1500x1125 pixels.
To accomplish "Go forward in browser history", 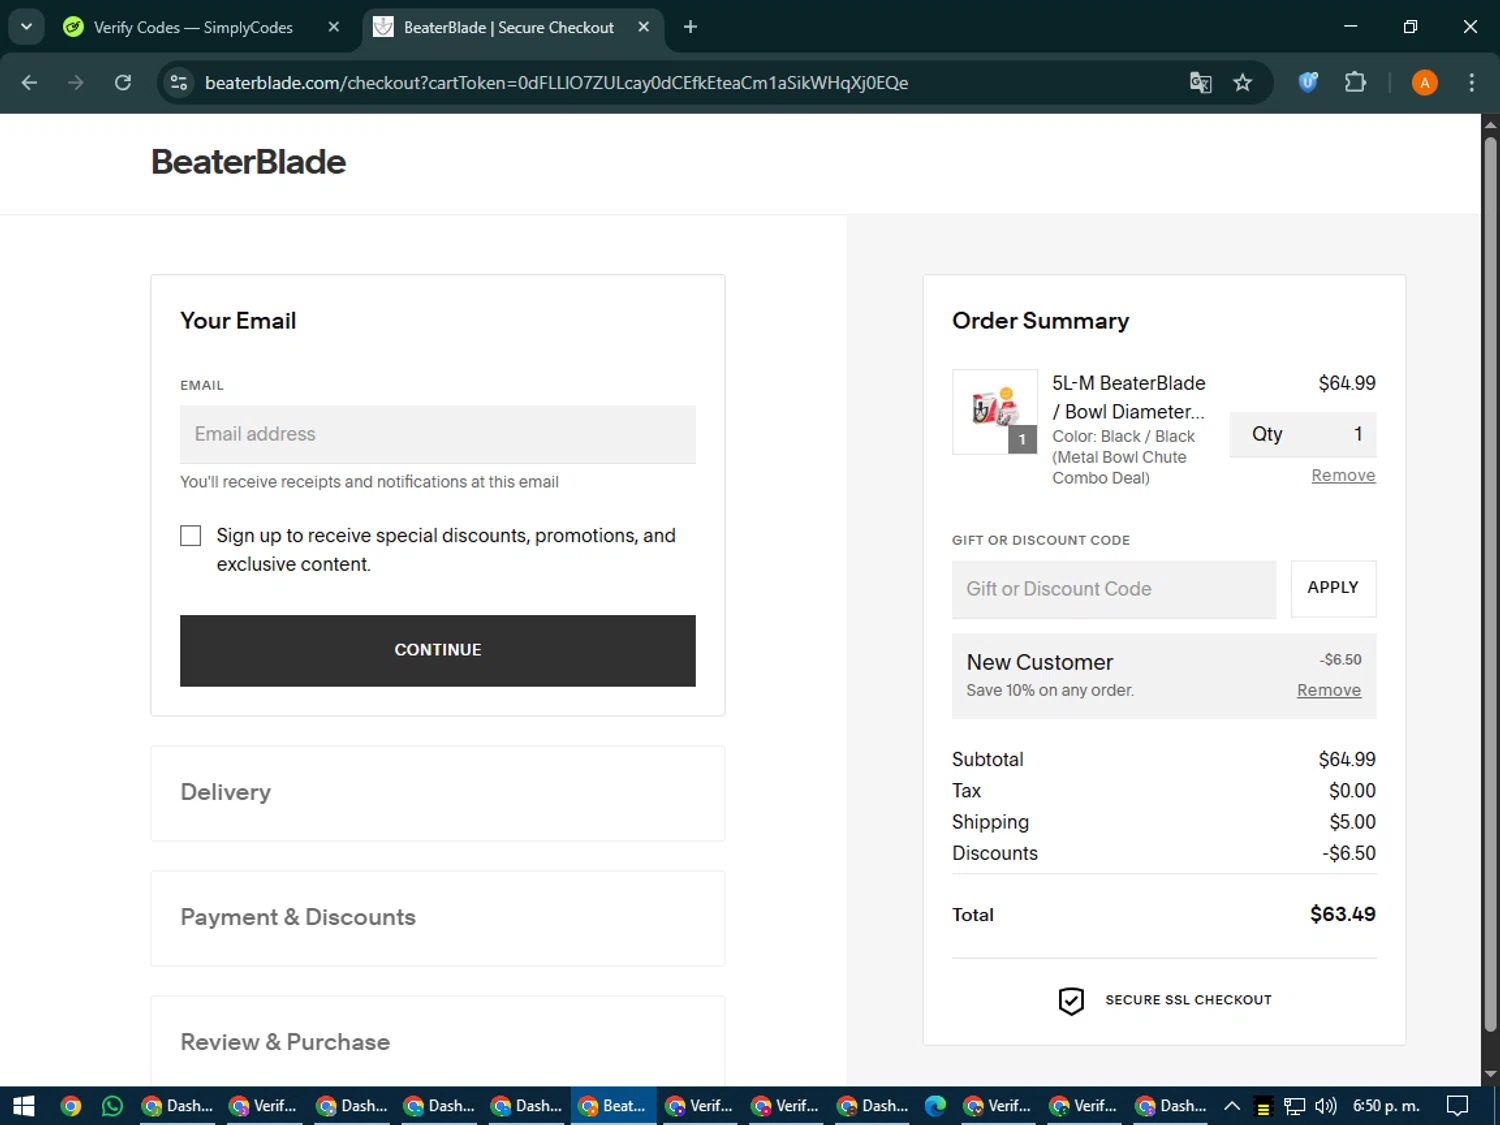I will 76,83.
